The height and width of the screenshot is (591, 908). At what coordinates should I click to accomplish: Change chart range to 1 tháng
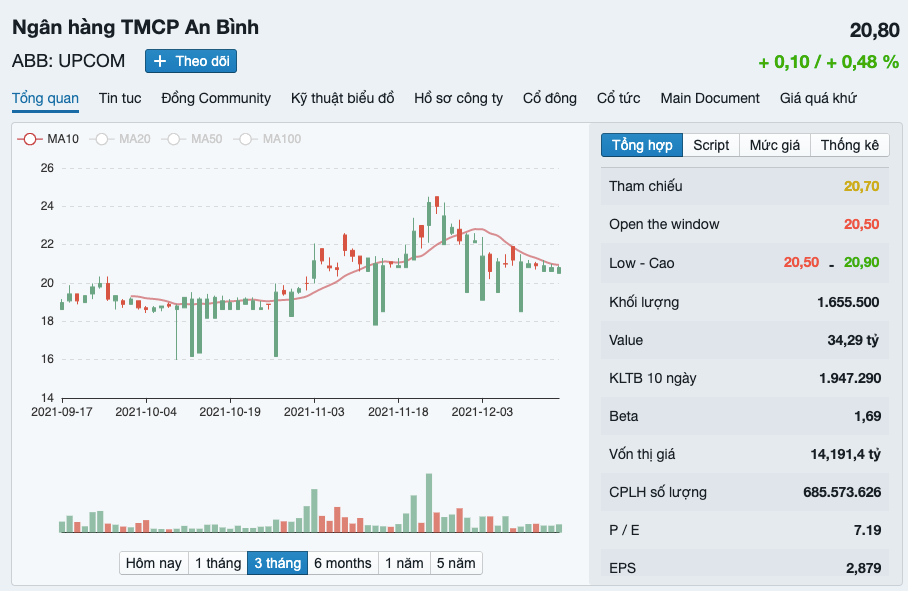(217, 563)
